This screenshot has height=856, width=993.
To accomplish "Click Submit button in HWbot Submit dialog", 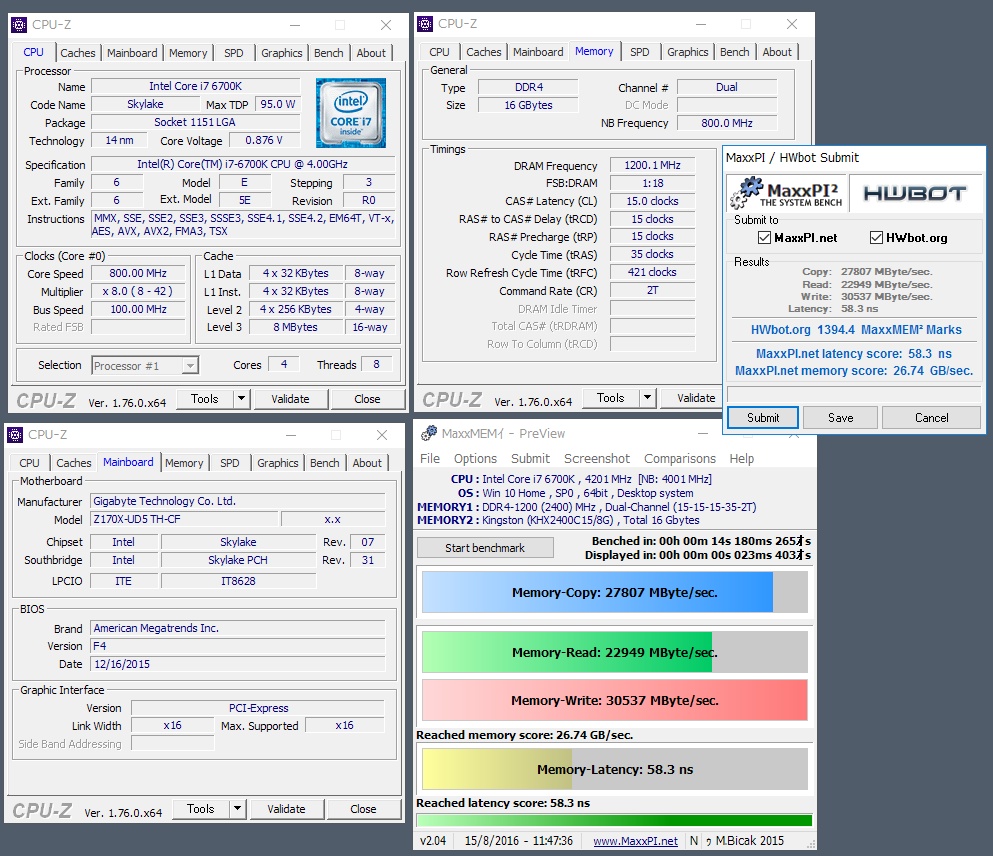I will 762,418.
